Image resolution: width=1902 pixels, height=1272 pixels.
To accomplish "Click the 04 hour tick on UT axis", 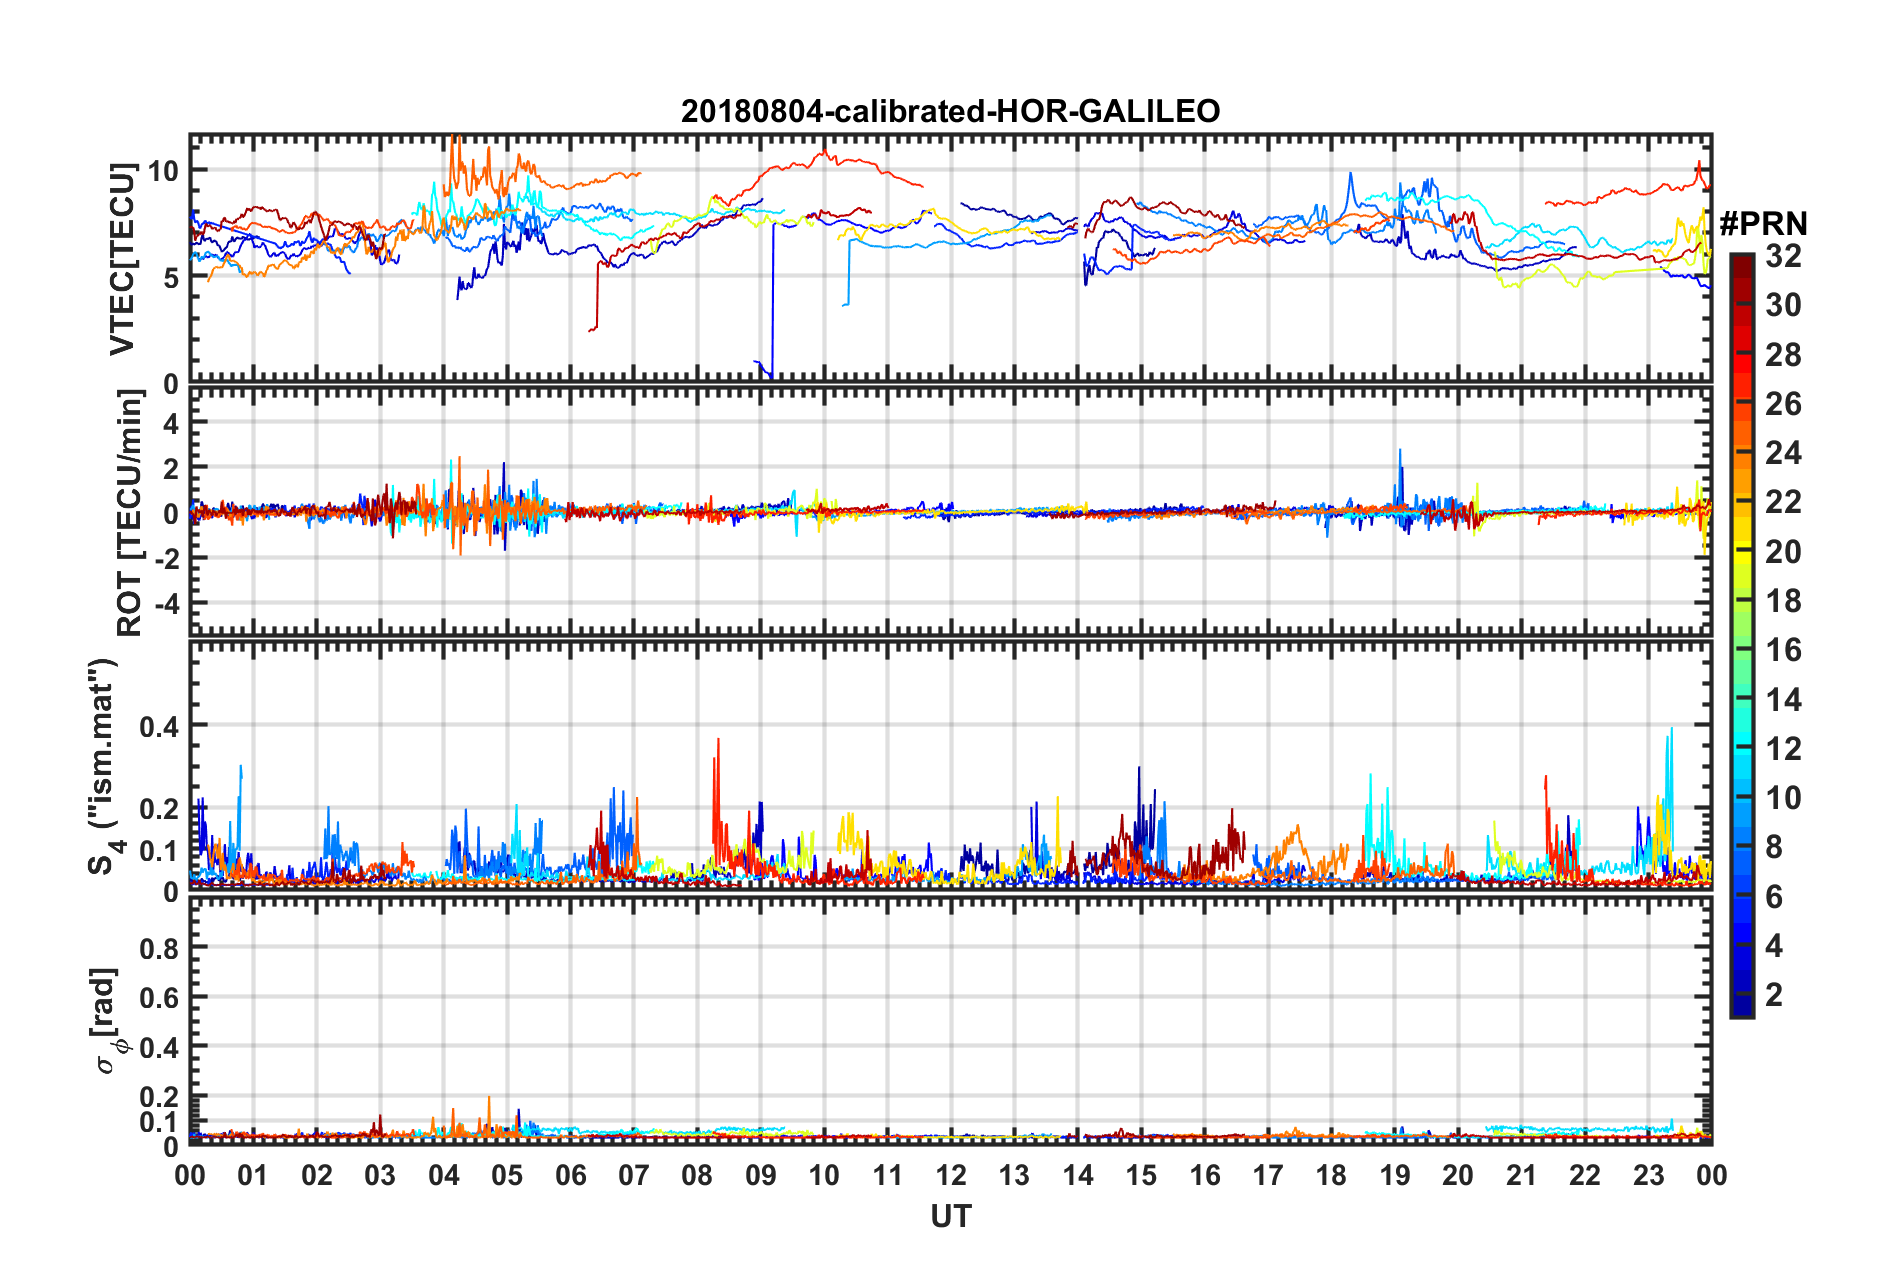I will click(x=444, y=1175).
